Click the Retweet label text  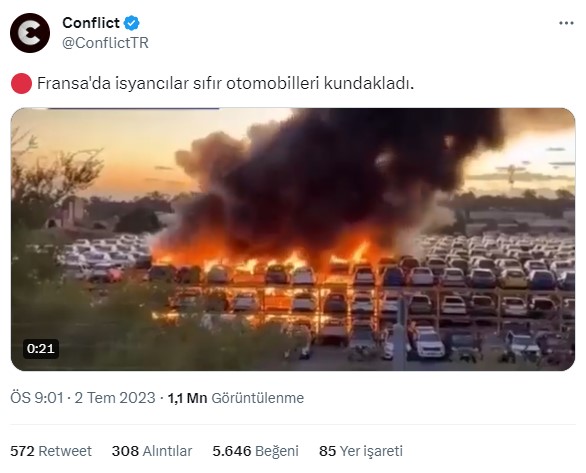65,451
